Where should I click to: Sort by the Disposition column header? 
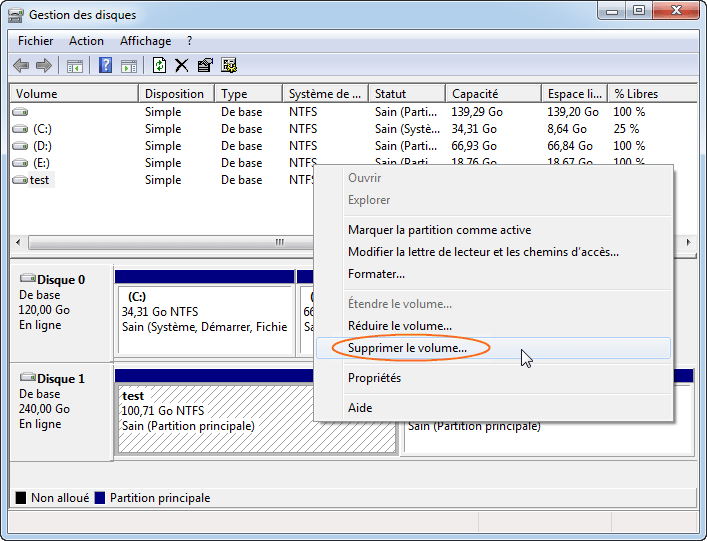[x=176, y=94]
